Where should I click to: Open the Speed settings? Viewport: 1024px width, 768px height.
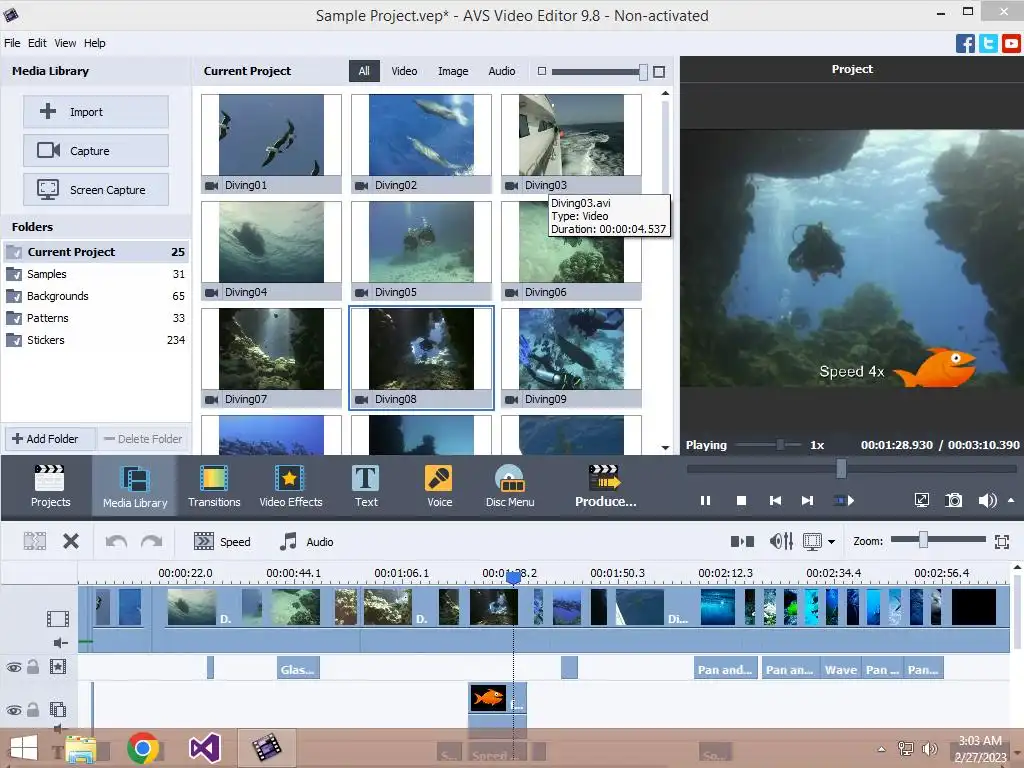(x=222, y=541)
